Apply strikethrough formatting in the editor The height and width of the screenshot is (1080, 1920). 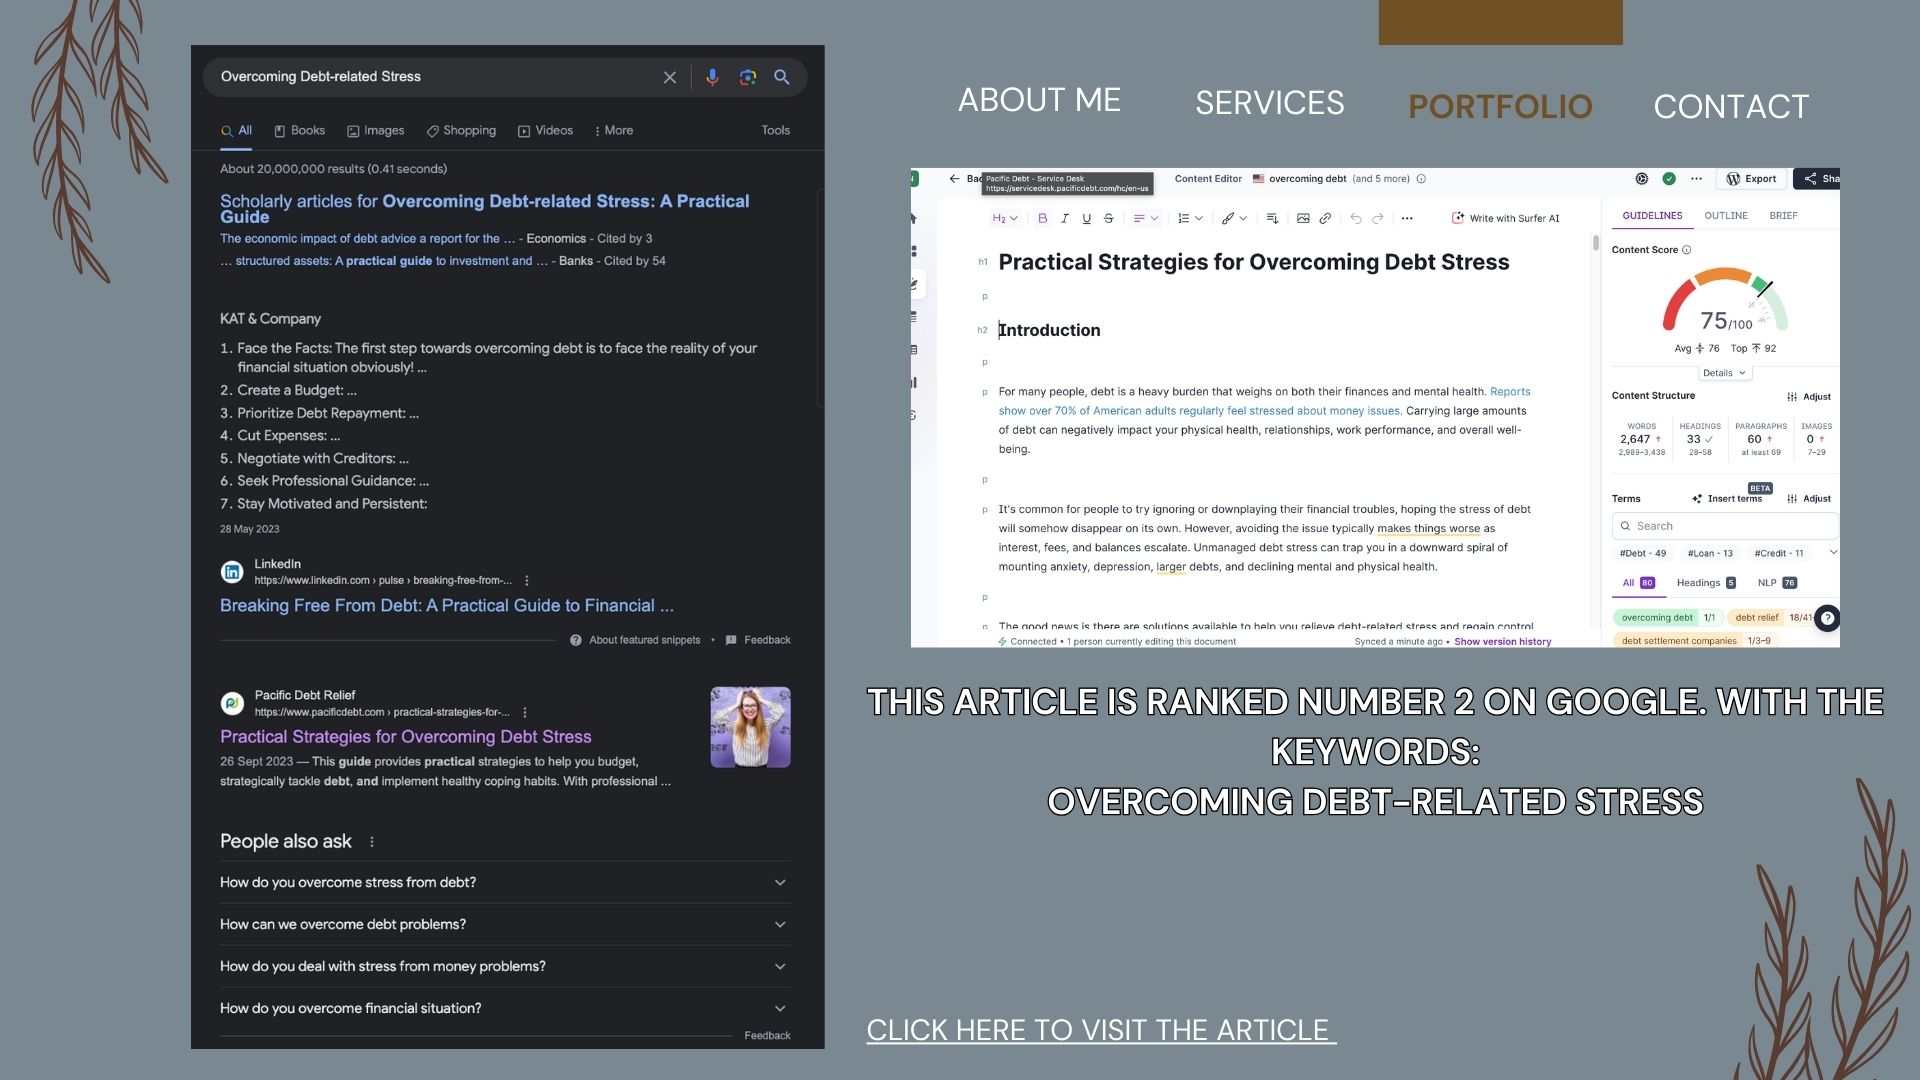pos(1108,218)
